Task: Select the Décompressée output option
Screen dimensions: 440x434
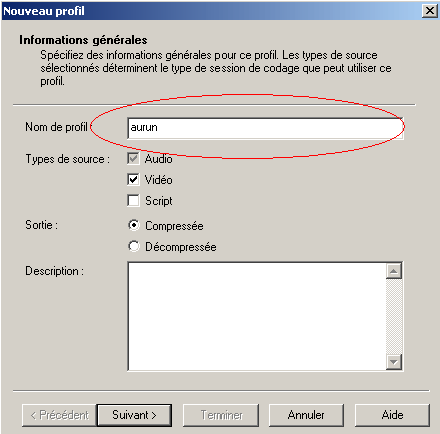Action: (x=134, y=246)
